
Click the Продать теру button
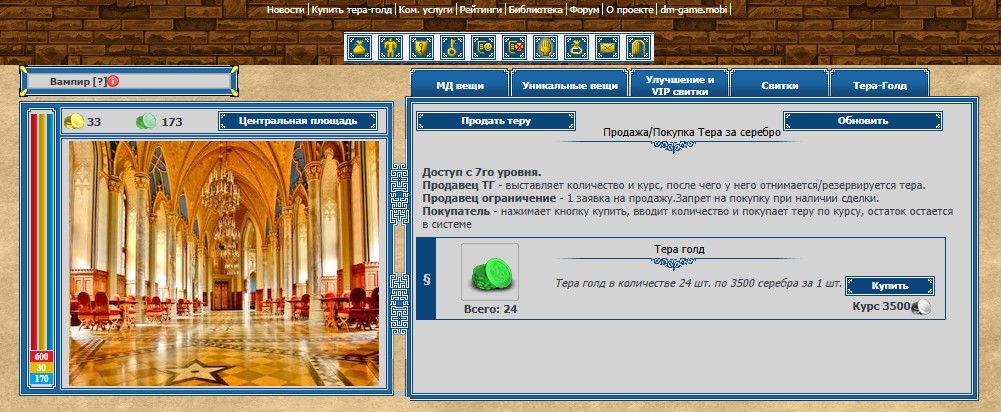tap(496, 121)
